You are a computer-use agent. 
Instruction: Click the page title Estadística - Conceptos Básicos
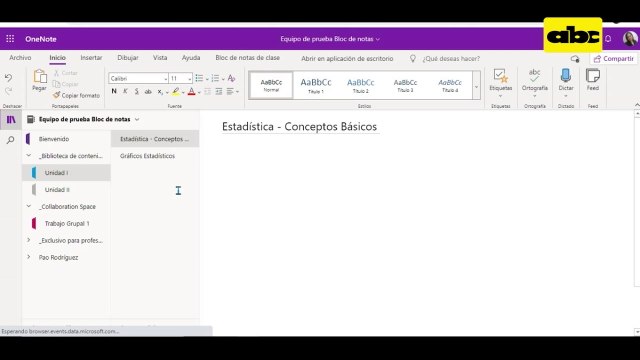(x=299, y=127)
